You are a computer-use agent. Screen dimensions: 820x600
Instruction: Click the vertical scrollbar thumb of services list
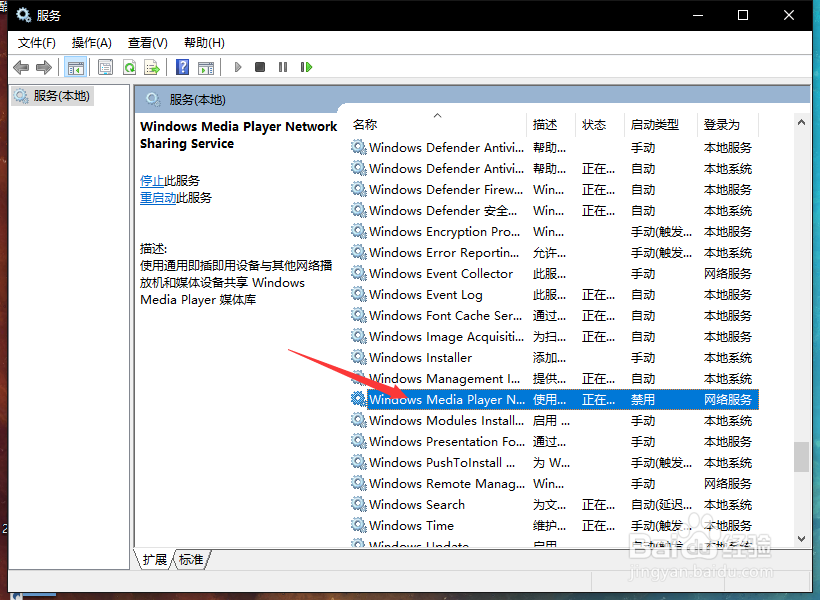point(801,457)
